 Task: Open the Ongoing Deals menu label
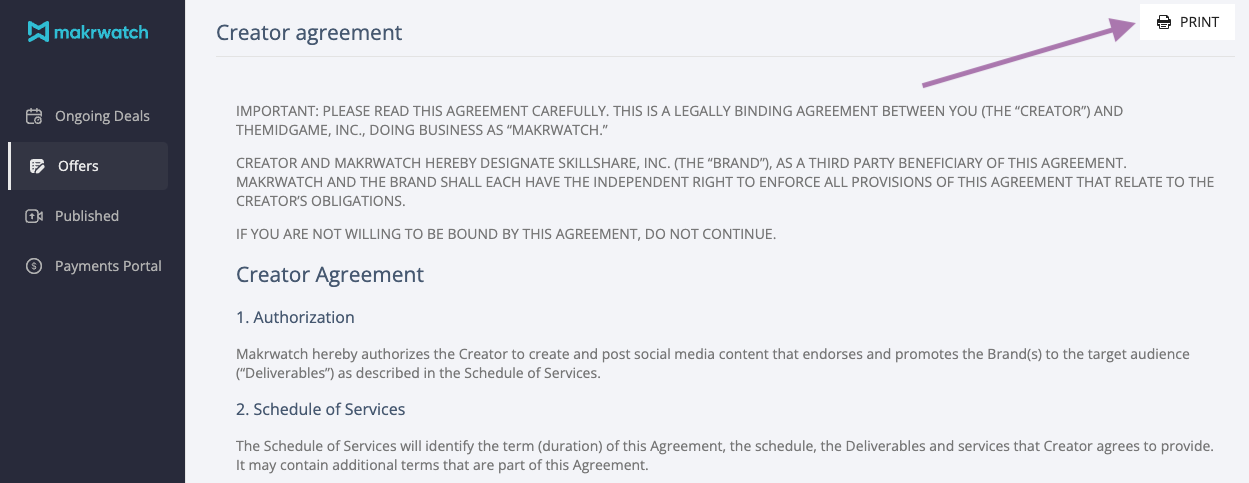[x=102, y=116]
